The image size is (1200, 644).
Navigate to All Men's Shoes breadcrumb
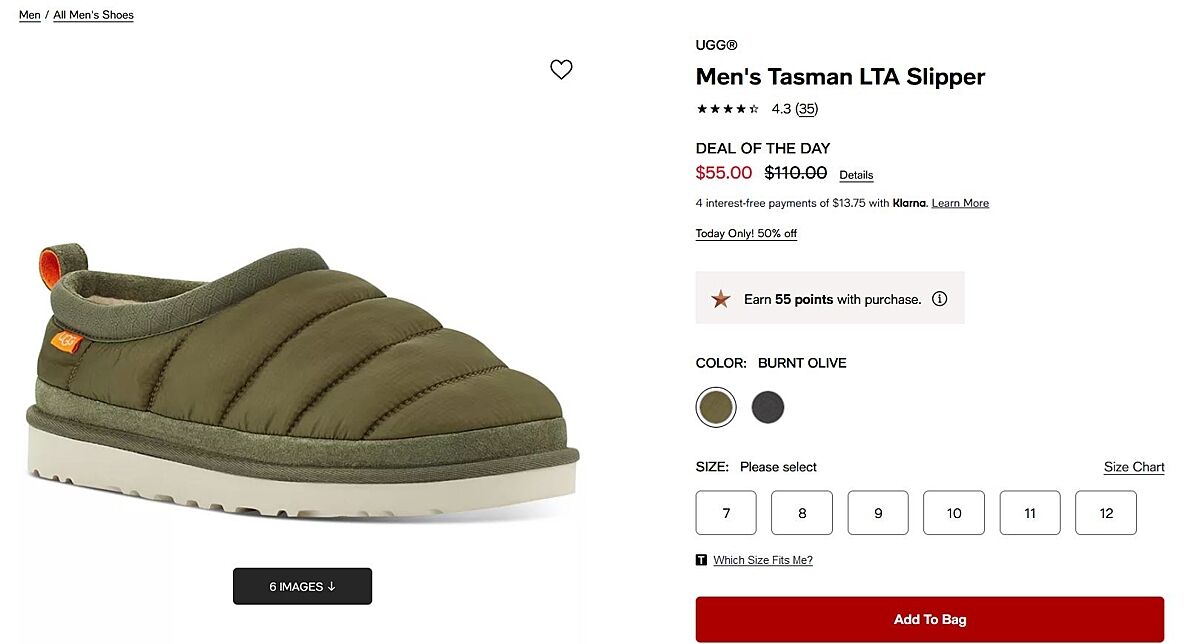(93, 15)
